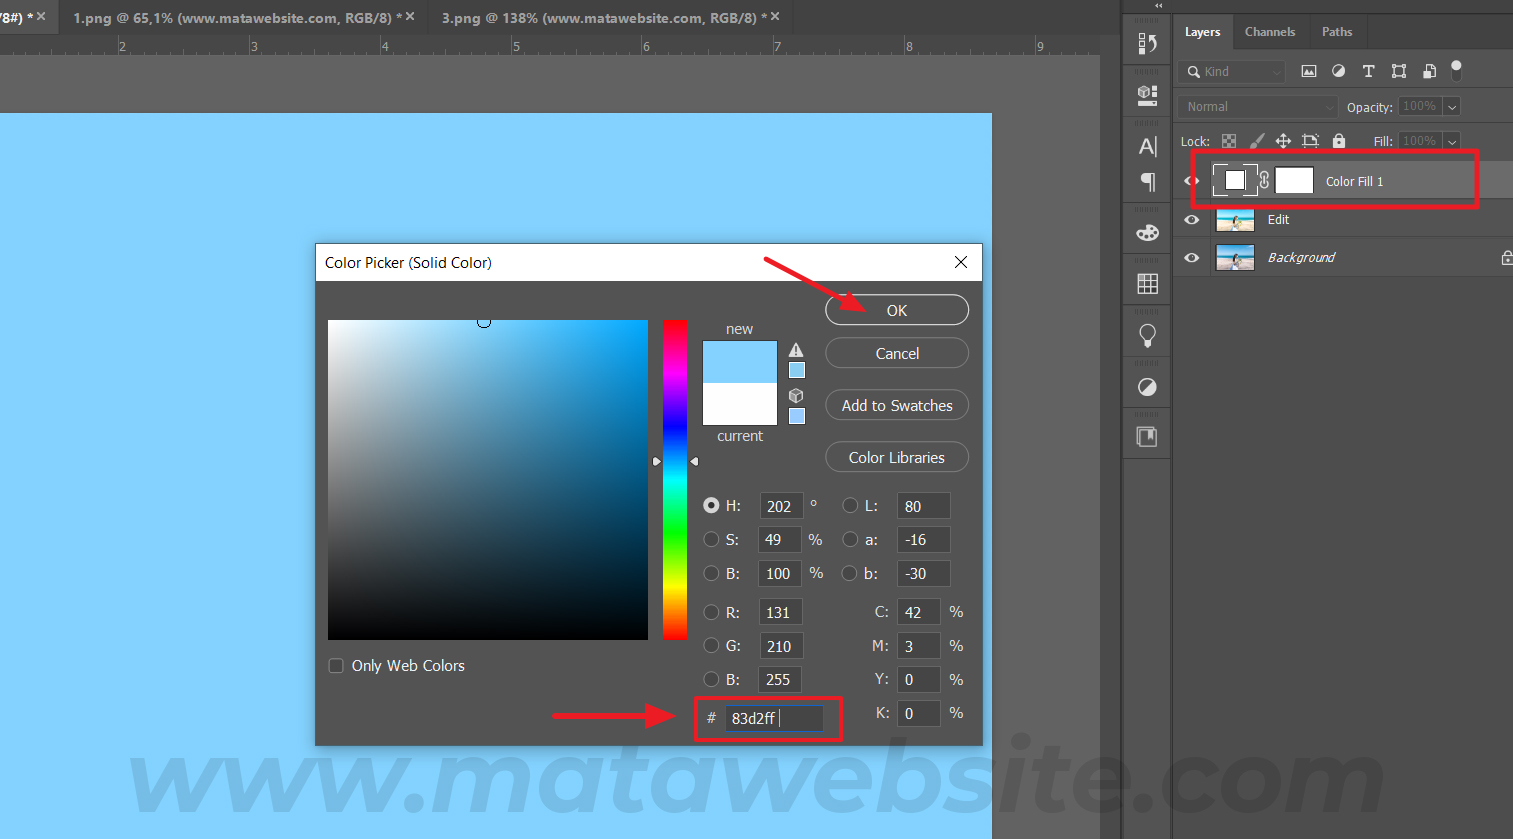Enable the Only Web Colors checkbox

(x=336, y=666)
